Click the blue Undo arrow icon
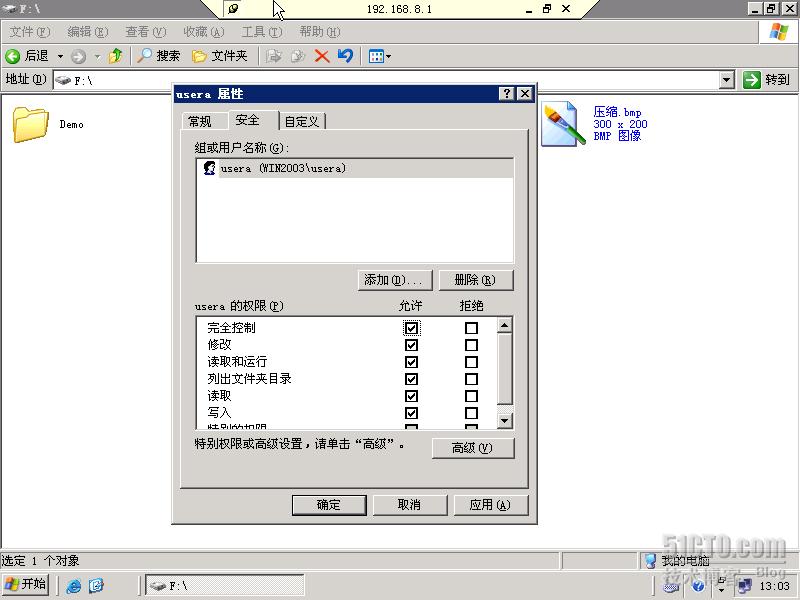The height and width of the screenshot is (600, 800). pyautogui.click(x=345, y=56)
